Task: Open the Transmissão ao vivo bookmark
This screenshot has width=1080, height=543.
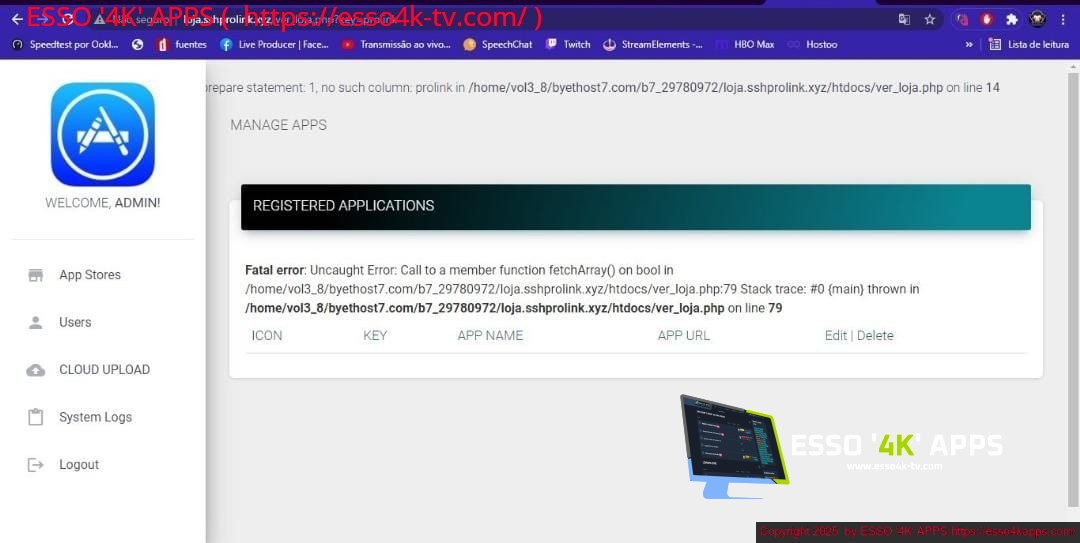Action: 396,44
